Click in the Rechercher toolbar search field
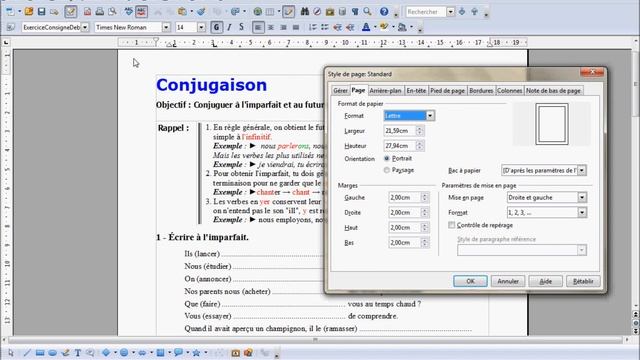640x360 pixels. coord(426,12)
